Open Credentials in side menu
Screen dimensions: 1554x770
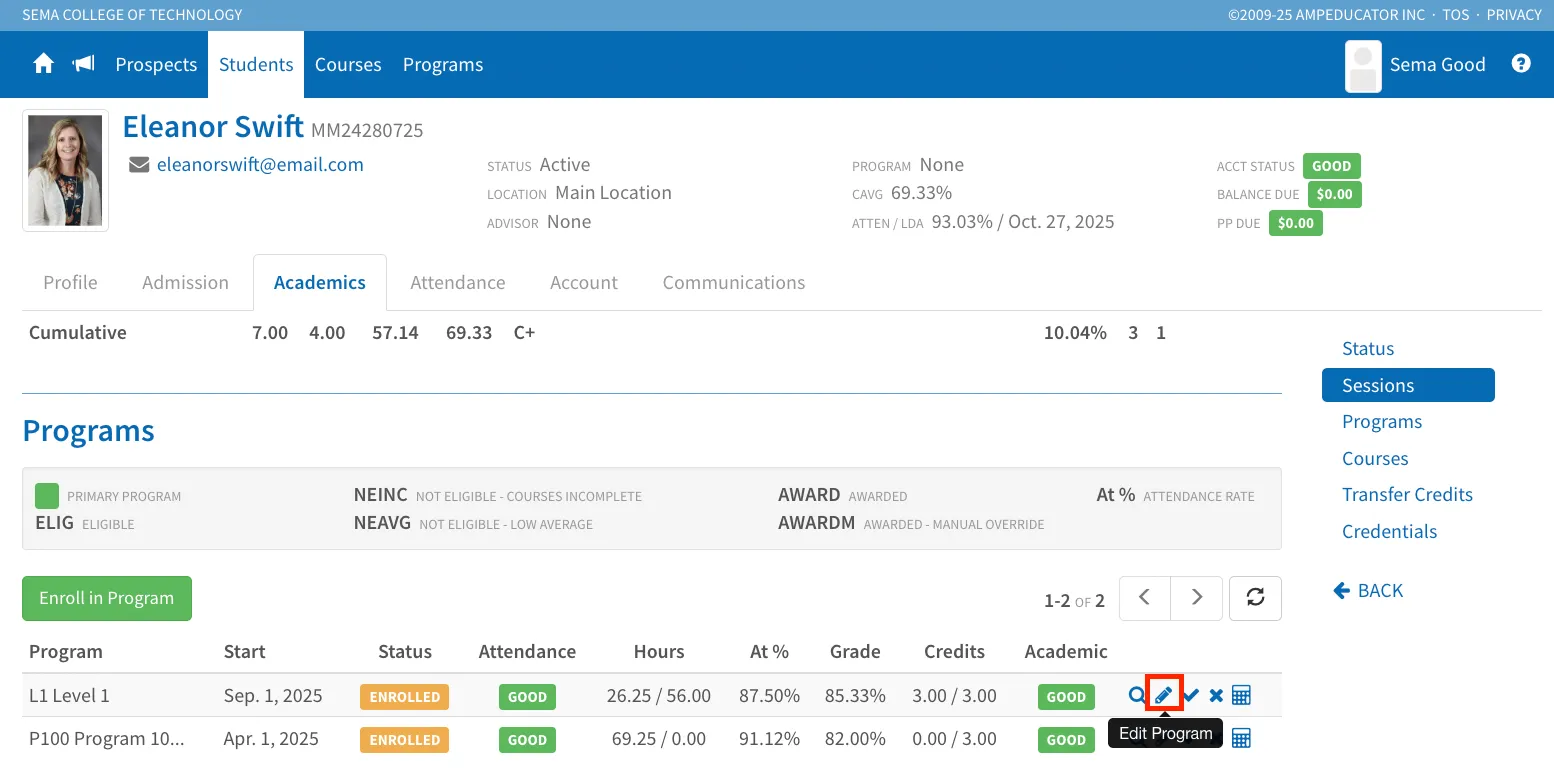pyautogui.click(x=1389, y=531)
